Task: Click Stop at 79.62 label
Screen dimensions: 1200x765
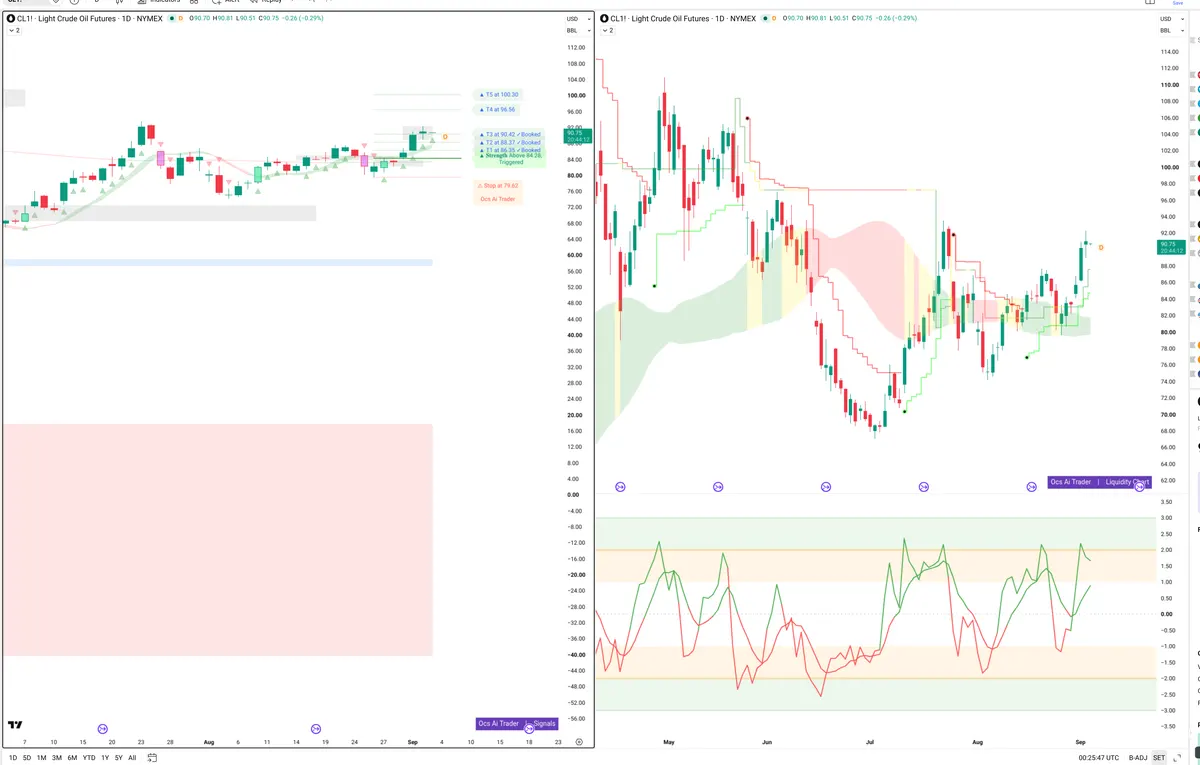Action: point(498,185)
